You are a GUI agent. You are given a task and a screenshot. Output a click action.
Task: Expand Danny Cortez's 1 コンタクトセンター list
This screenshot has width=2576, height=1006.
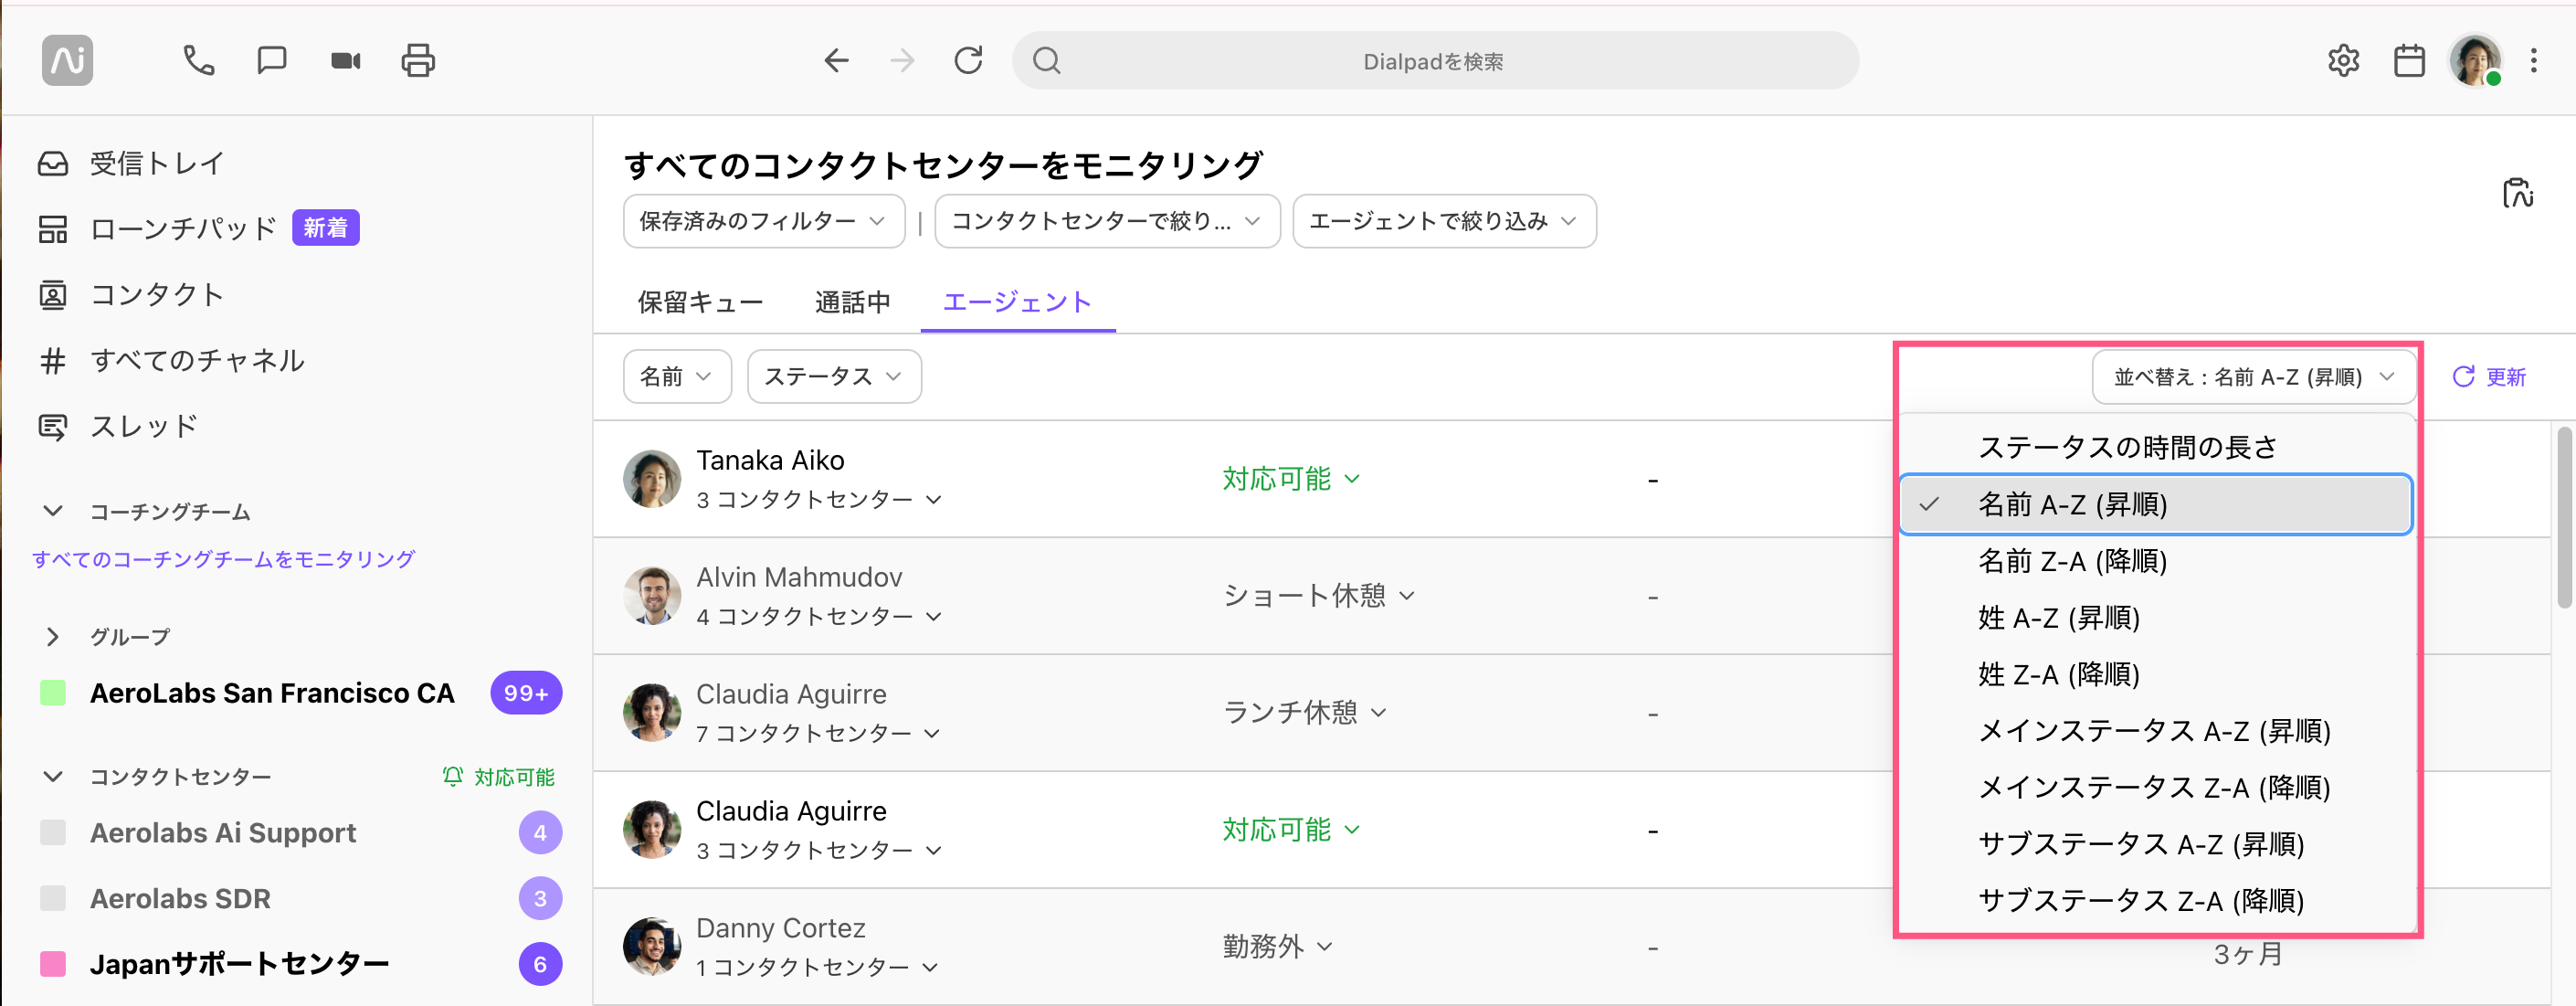[817, 967]
